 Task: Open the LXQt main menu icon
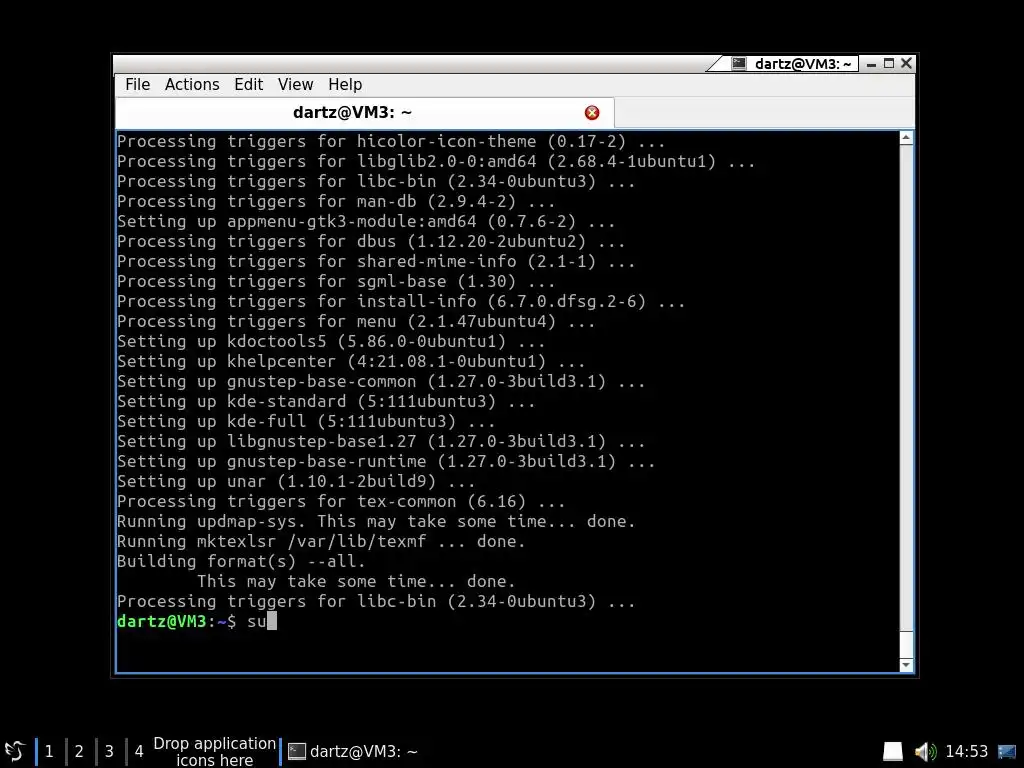[14, 751]
